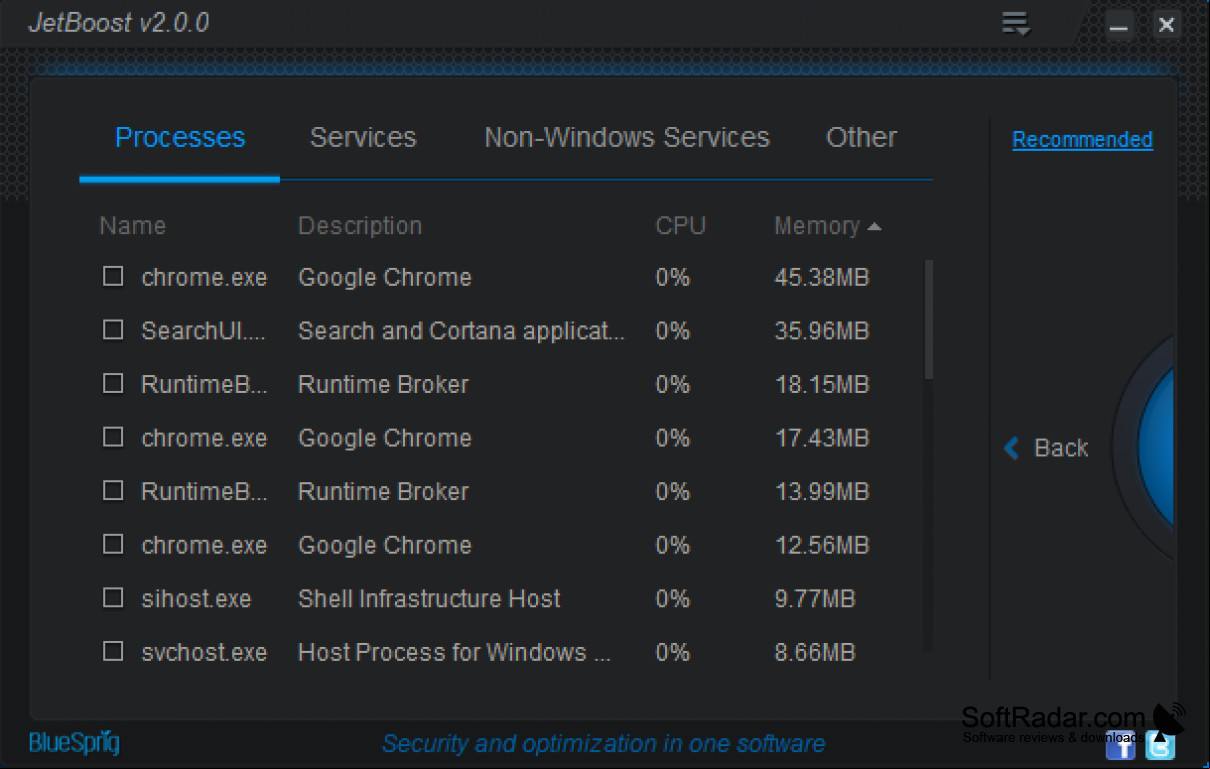Image resolution: width=1210 pixels, height=769 pixels.
Task: Open the Non-Windows Services tab
Action: (627, 138)
